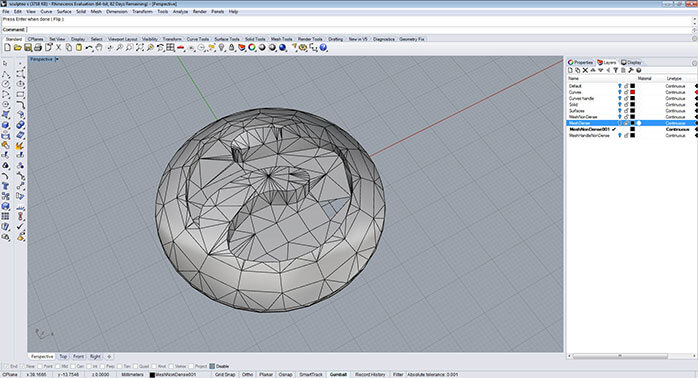Screen dimensions: 698x378
Task: Print using the printer icon
Action: (x=38, y=48)
